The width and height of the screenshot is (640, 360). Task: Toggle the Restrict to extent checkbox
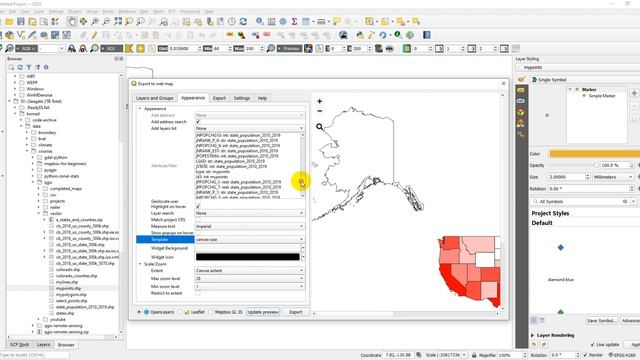coord(198,293)
